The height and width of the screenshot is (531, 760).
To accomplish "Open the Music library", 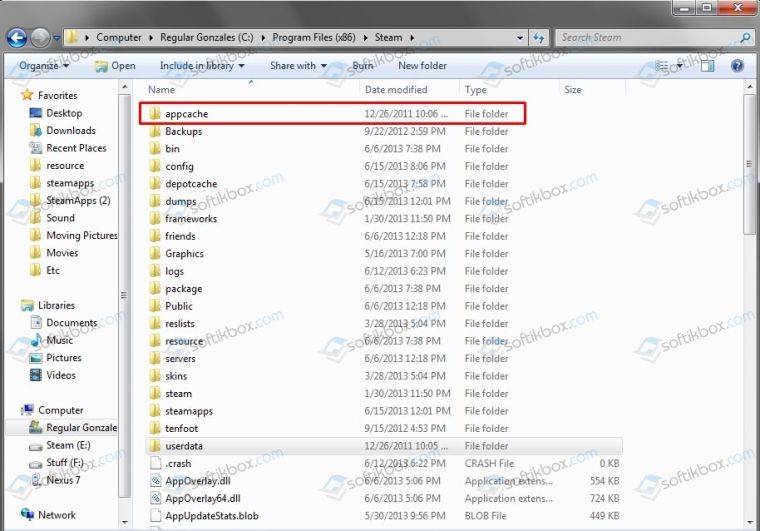I will (x=51, y=340).
